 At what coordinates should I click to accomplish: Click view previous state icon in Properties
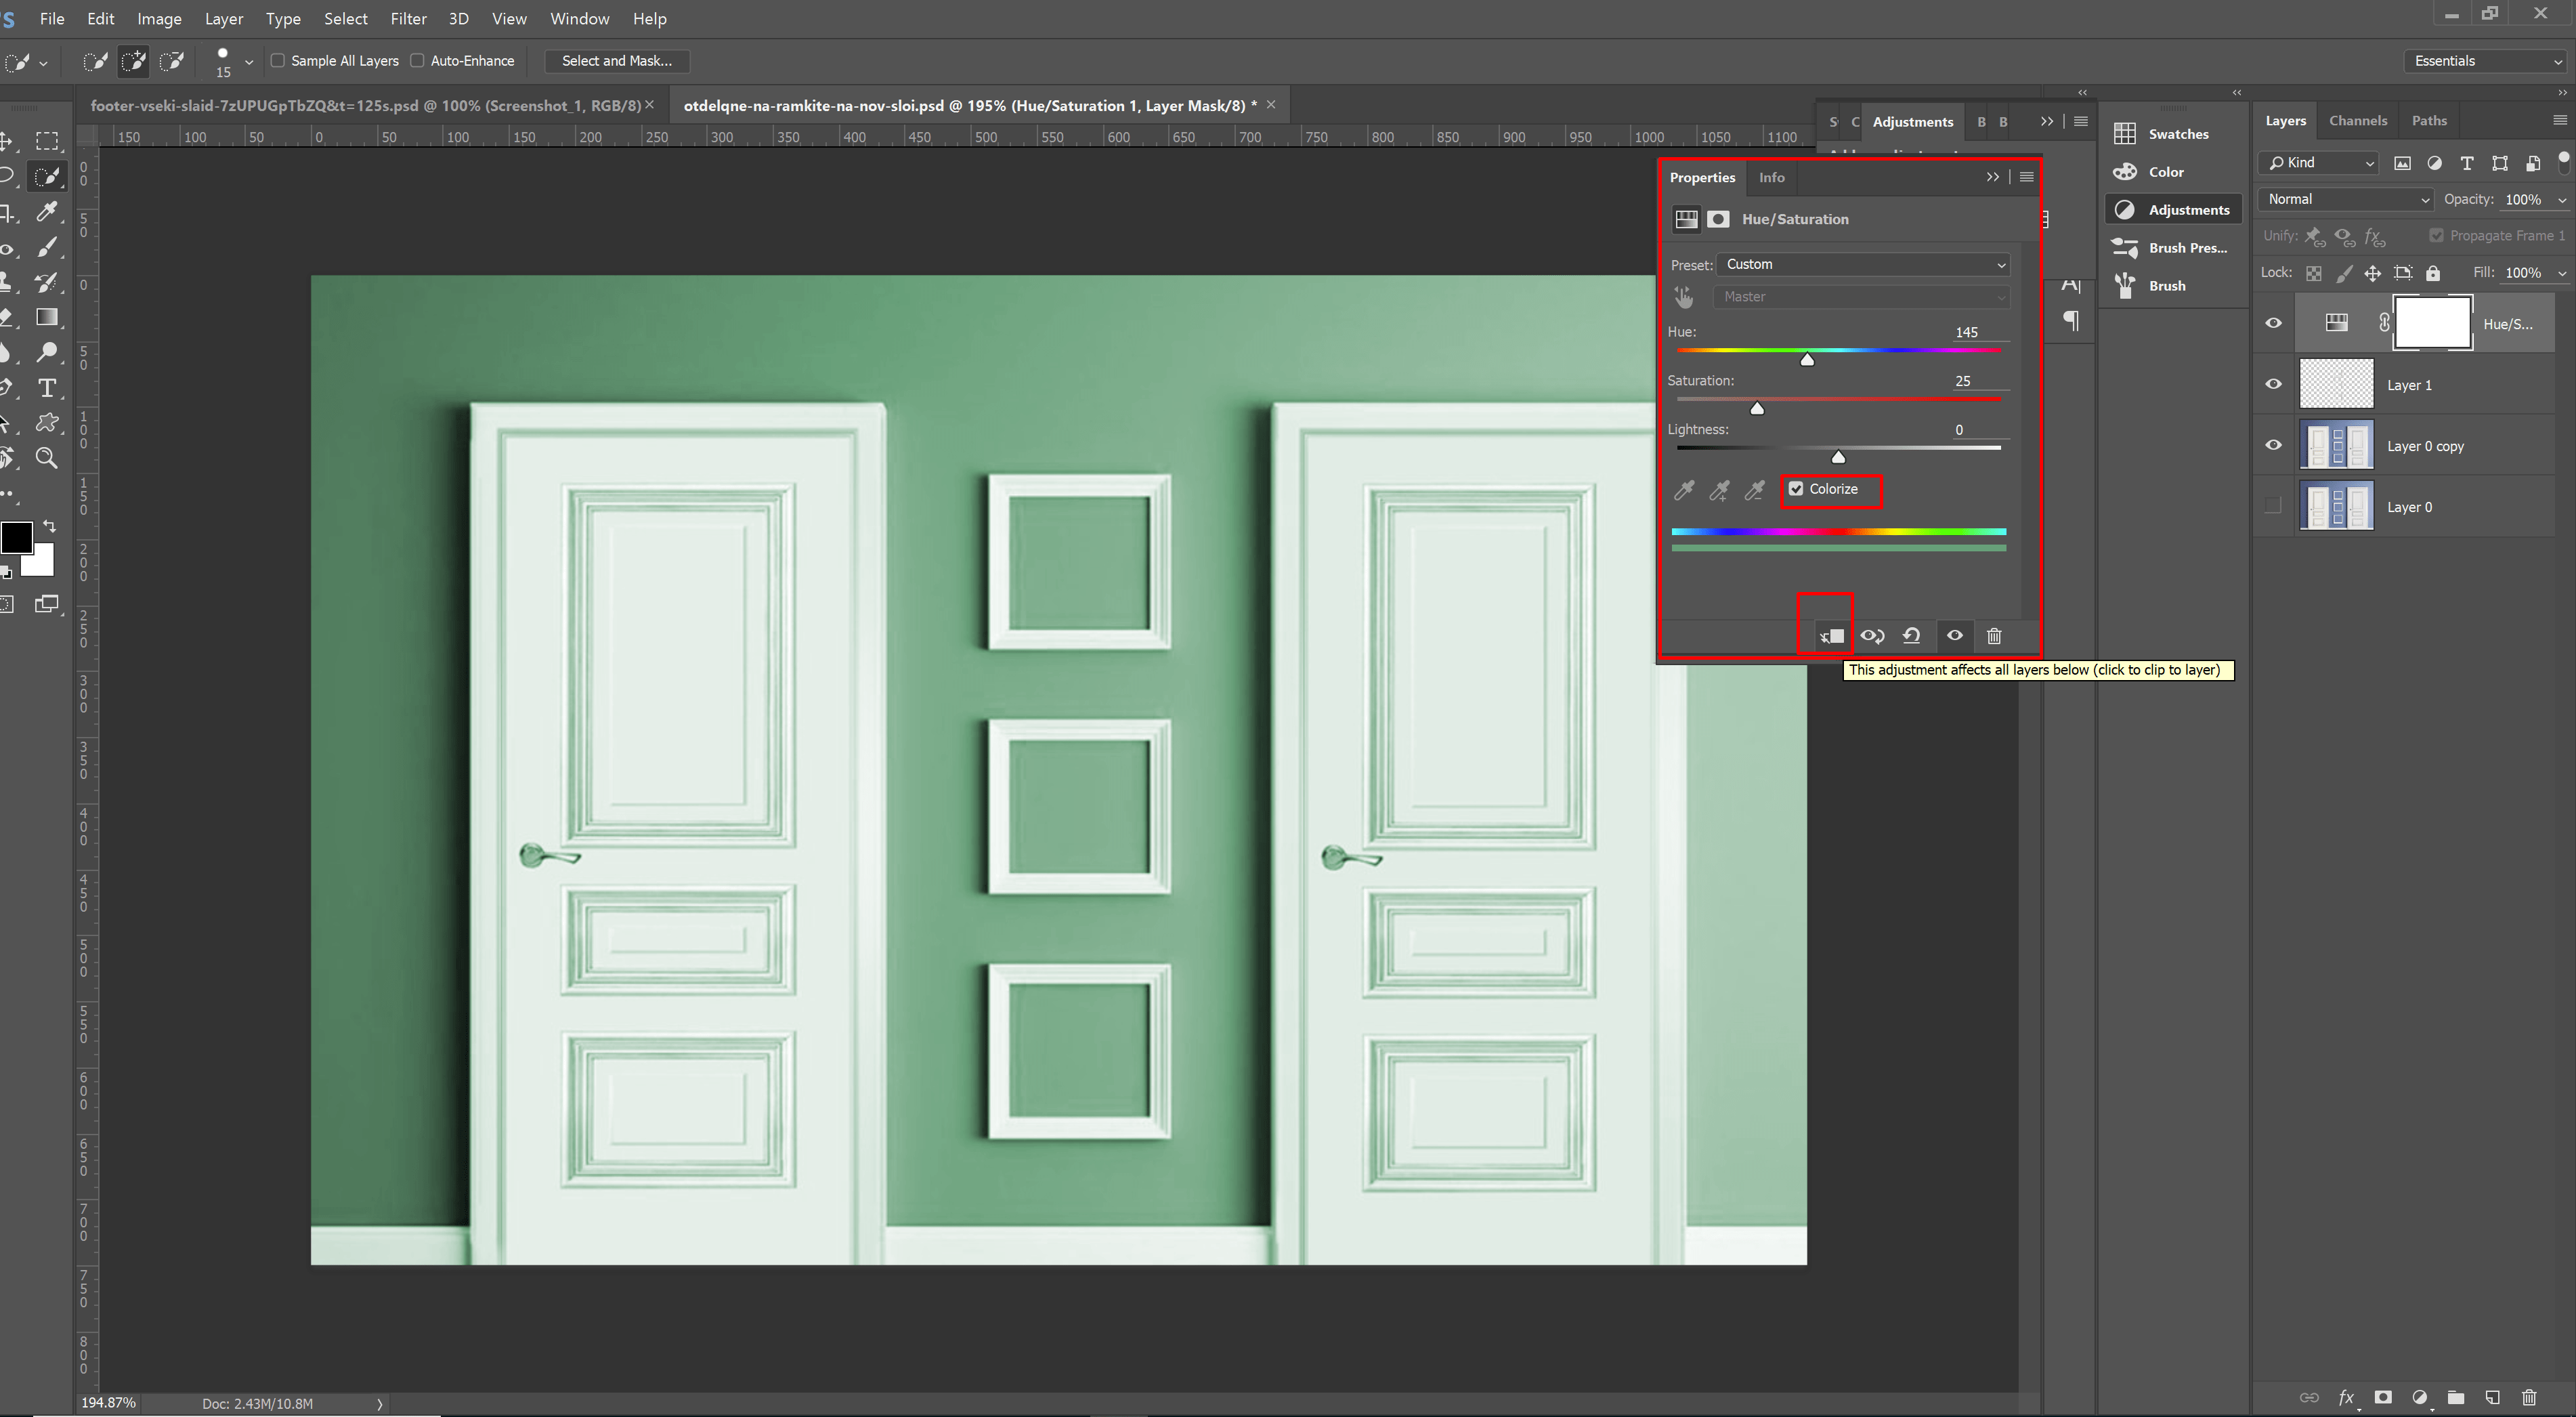(1872, 636)
